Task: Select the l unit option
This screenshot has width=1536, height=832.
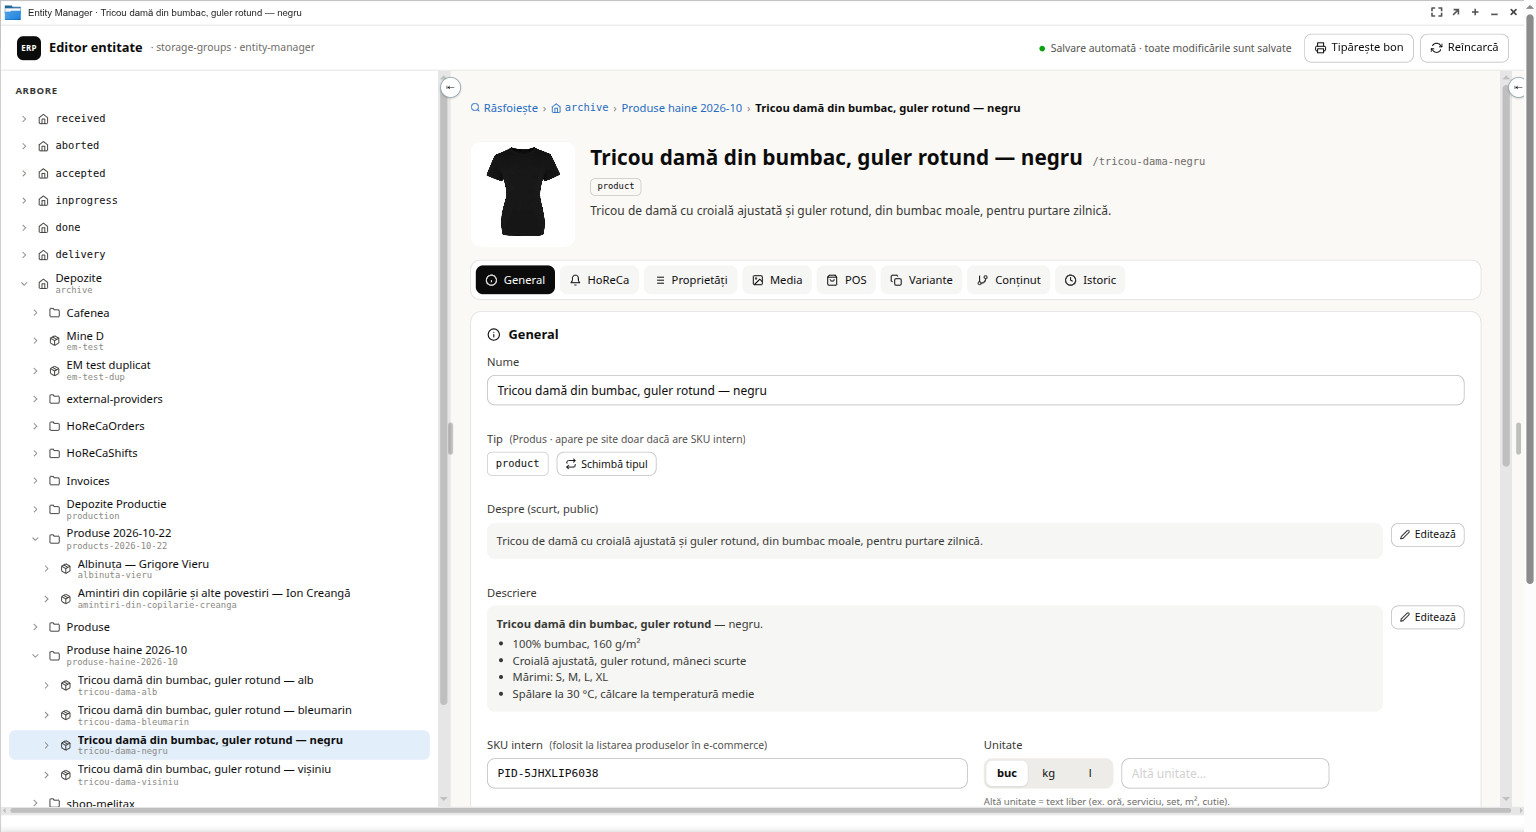Action: pyautogui.click(x=1090, y=773)
